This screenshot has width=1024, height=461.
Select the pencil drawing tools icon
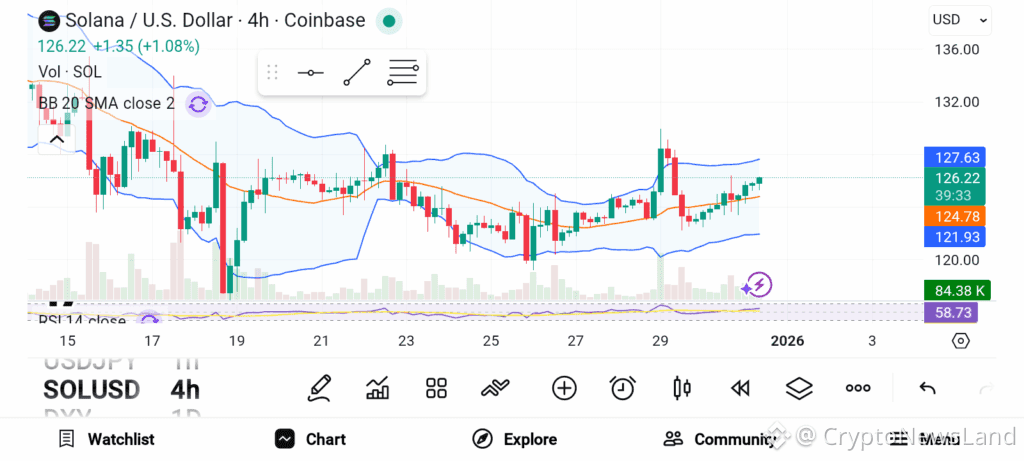pos(319,388)
